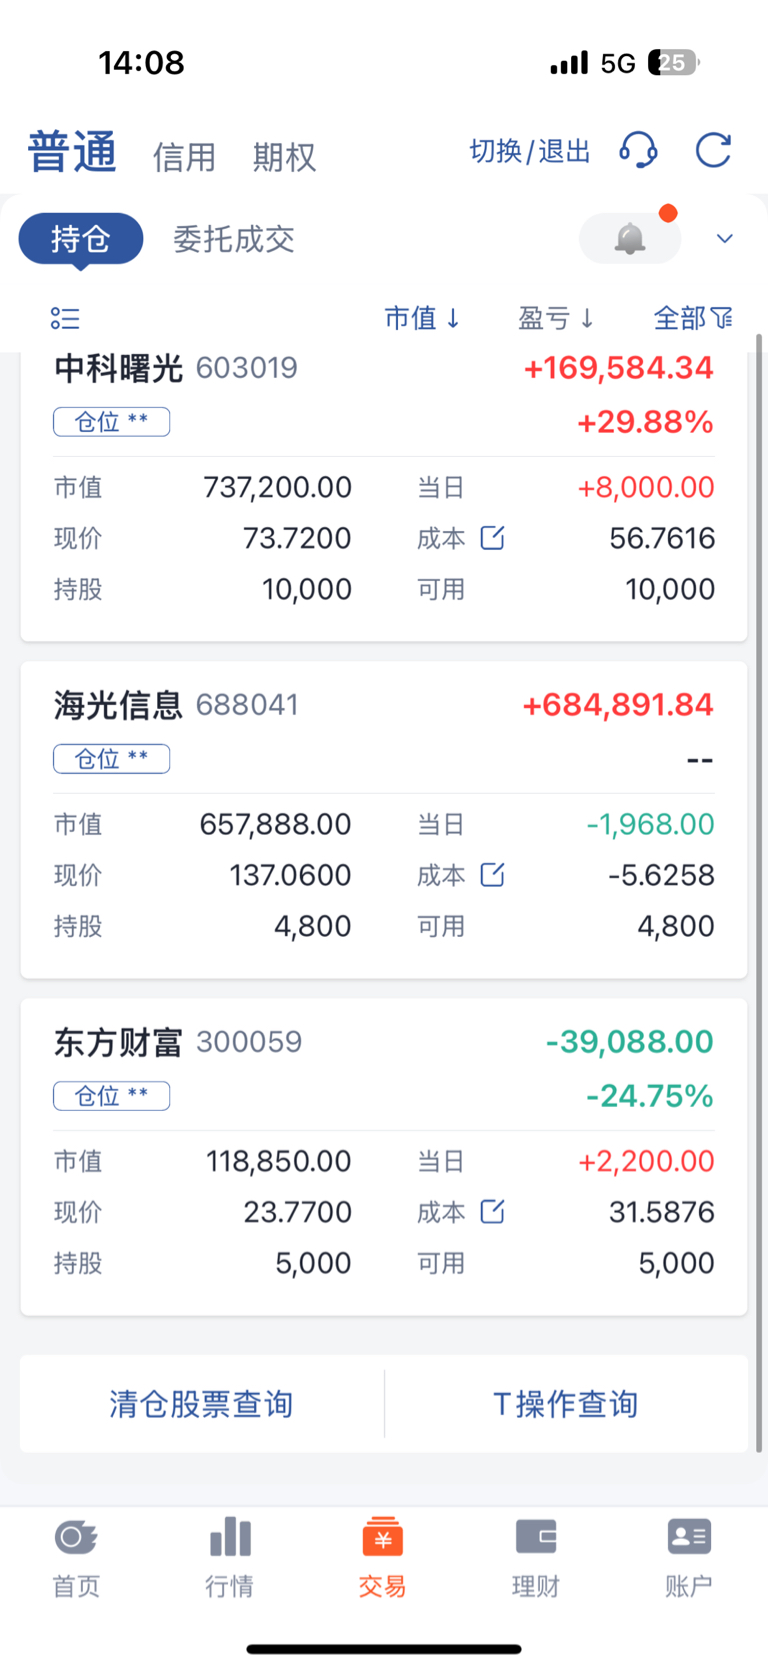
Task: Expand the chevron next to the bell
Action: [725, 239]
